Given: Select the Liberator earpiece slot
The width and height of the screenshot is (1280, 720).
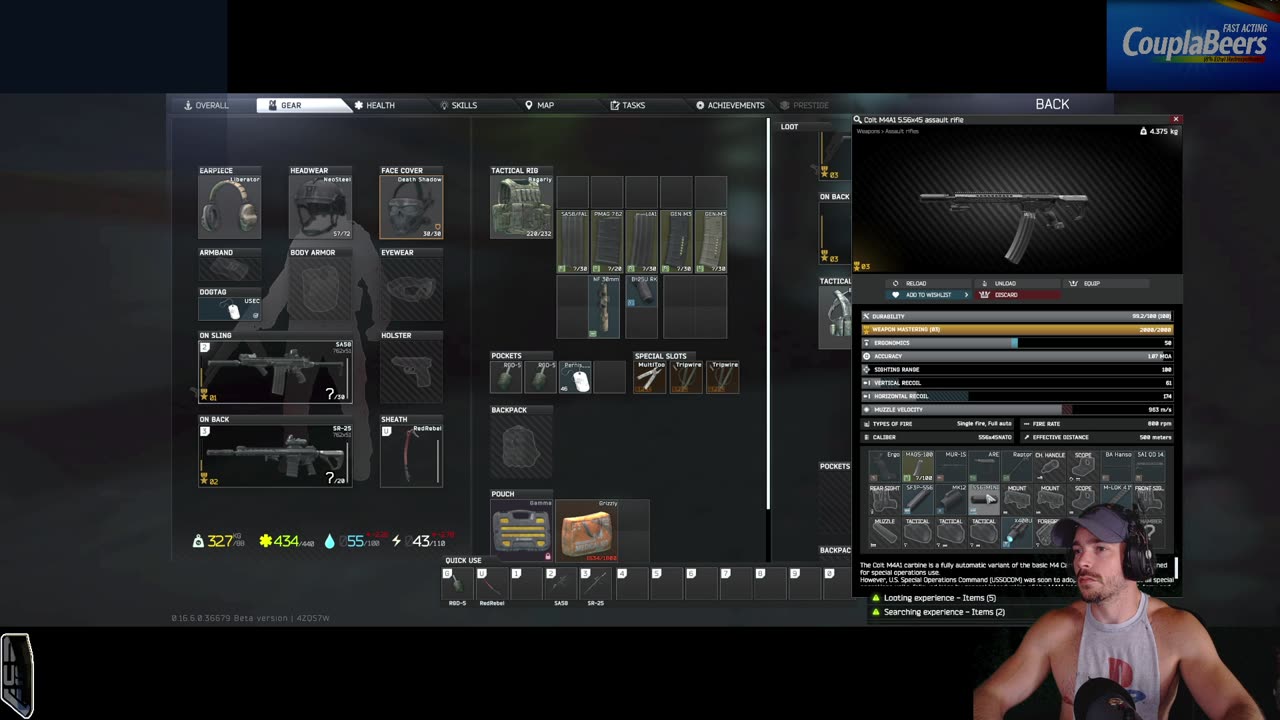Looking at the screenshot, I should (x=230, y=207).
